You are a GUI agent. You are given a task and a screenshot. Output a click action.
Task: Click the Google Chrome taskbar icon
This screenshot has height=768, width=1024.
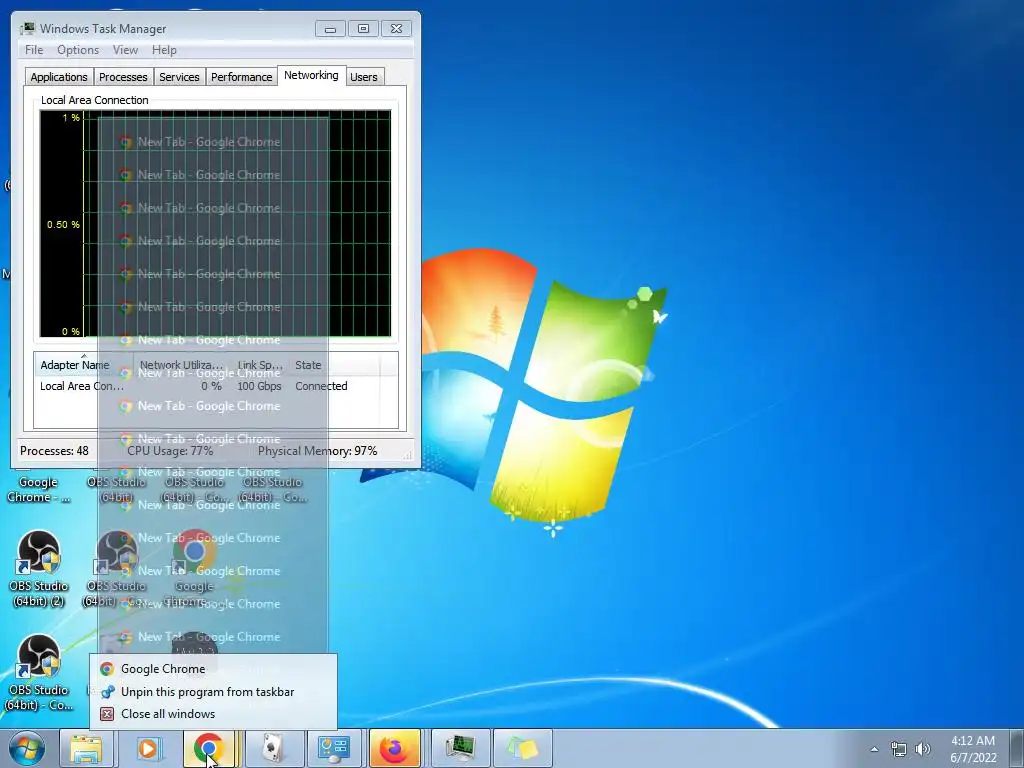pos(209,748)
